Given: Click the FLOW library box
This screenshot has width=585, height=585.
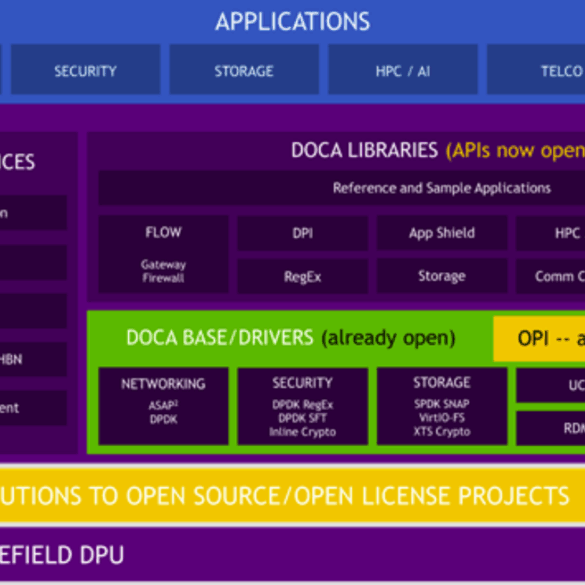Looking at the screenshot, I should (163, 254).
